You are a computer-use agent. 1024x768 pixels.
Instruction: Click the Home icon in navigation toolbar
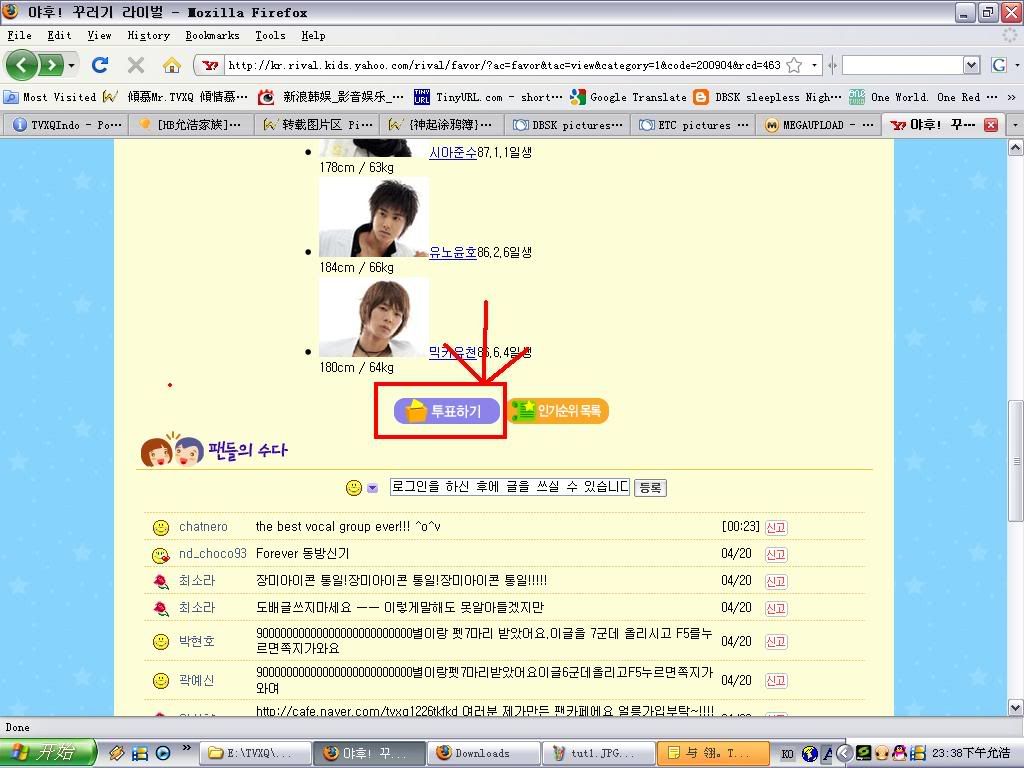pos(172,65)
